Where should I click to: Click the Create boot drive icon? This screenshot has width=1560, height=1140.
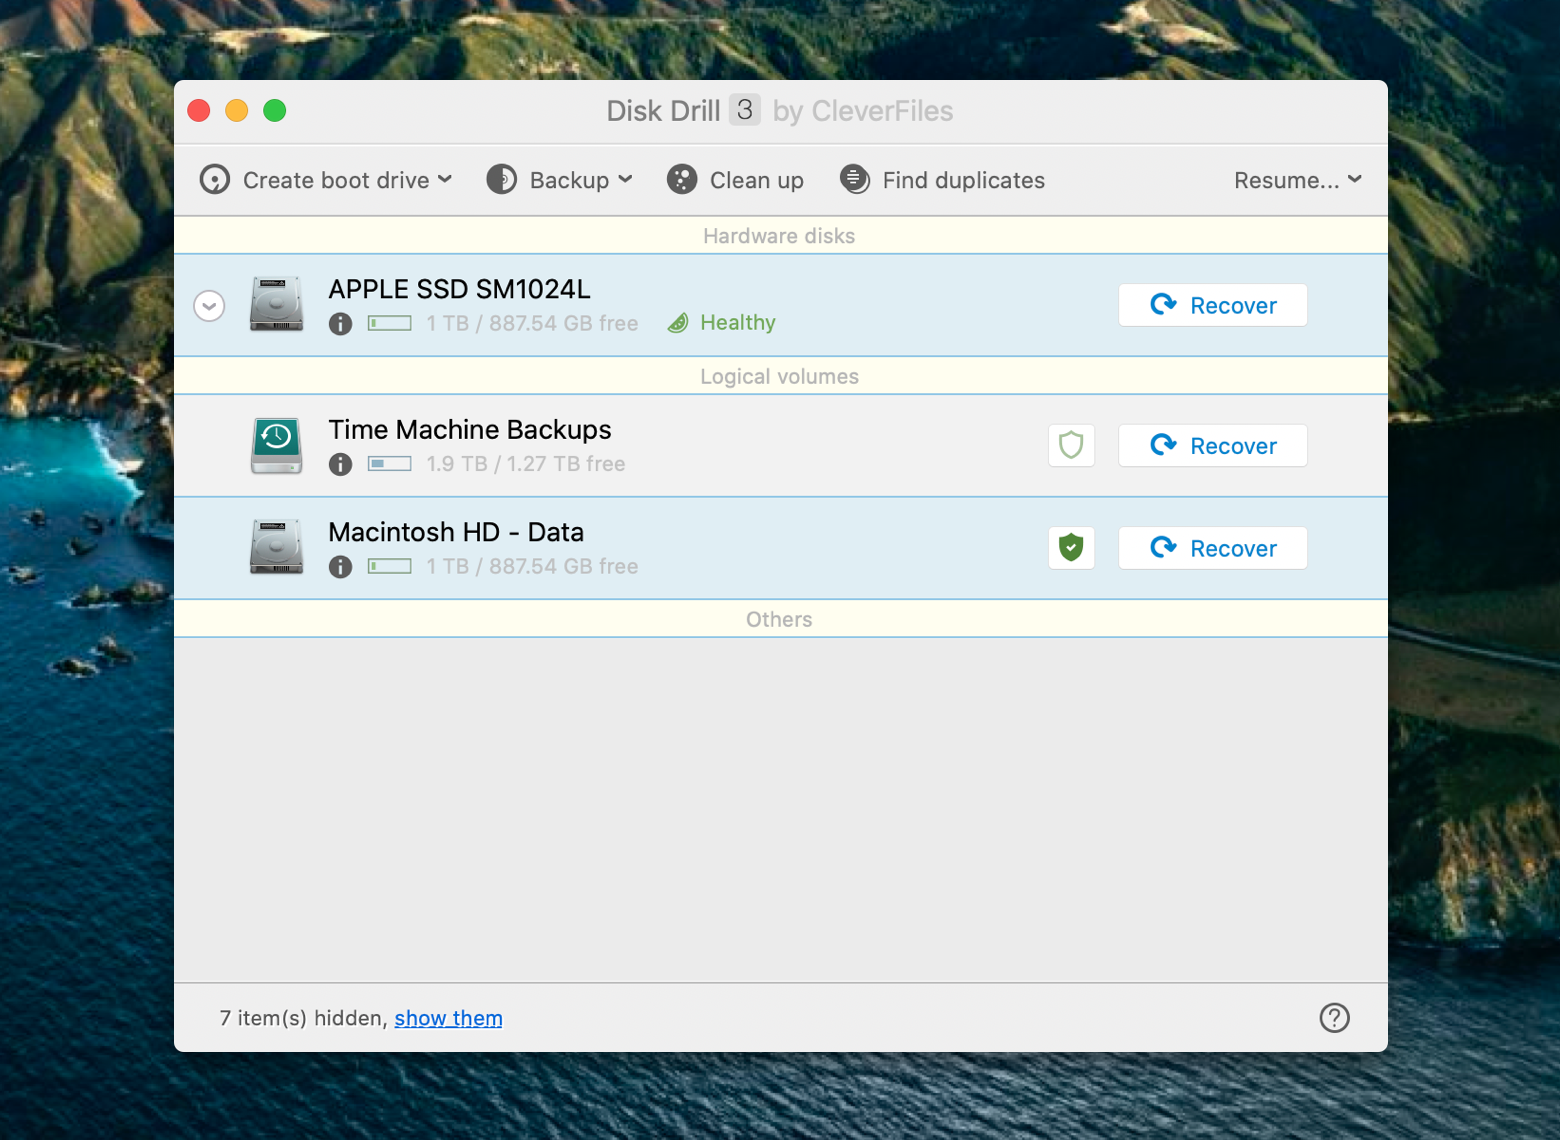pos(215,180)
